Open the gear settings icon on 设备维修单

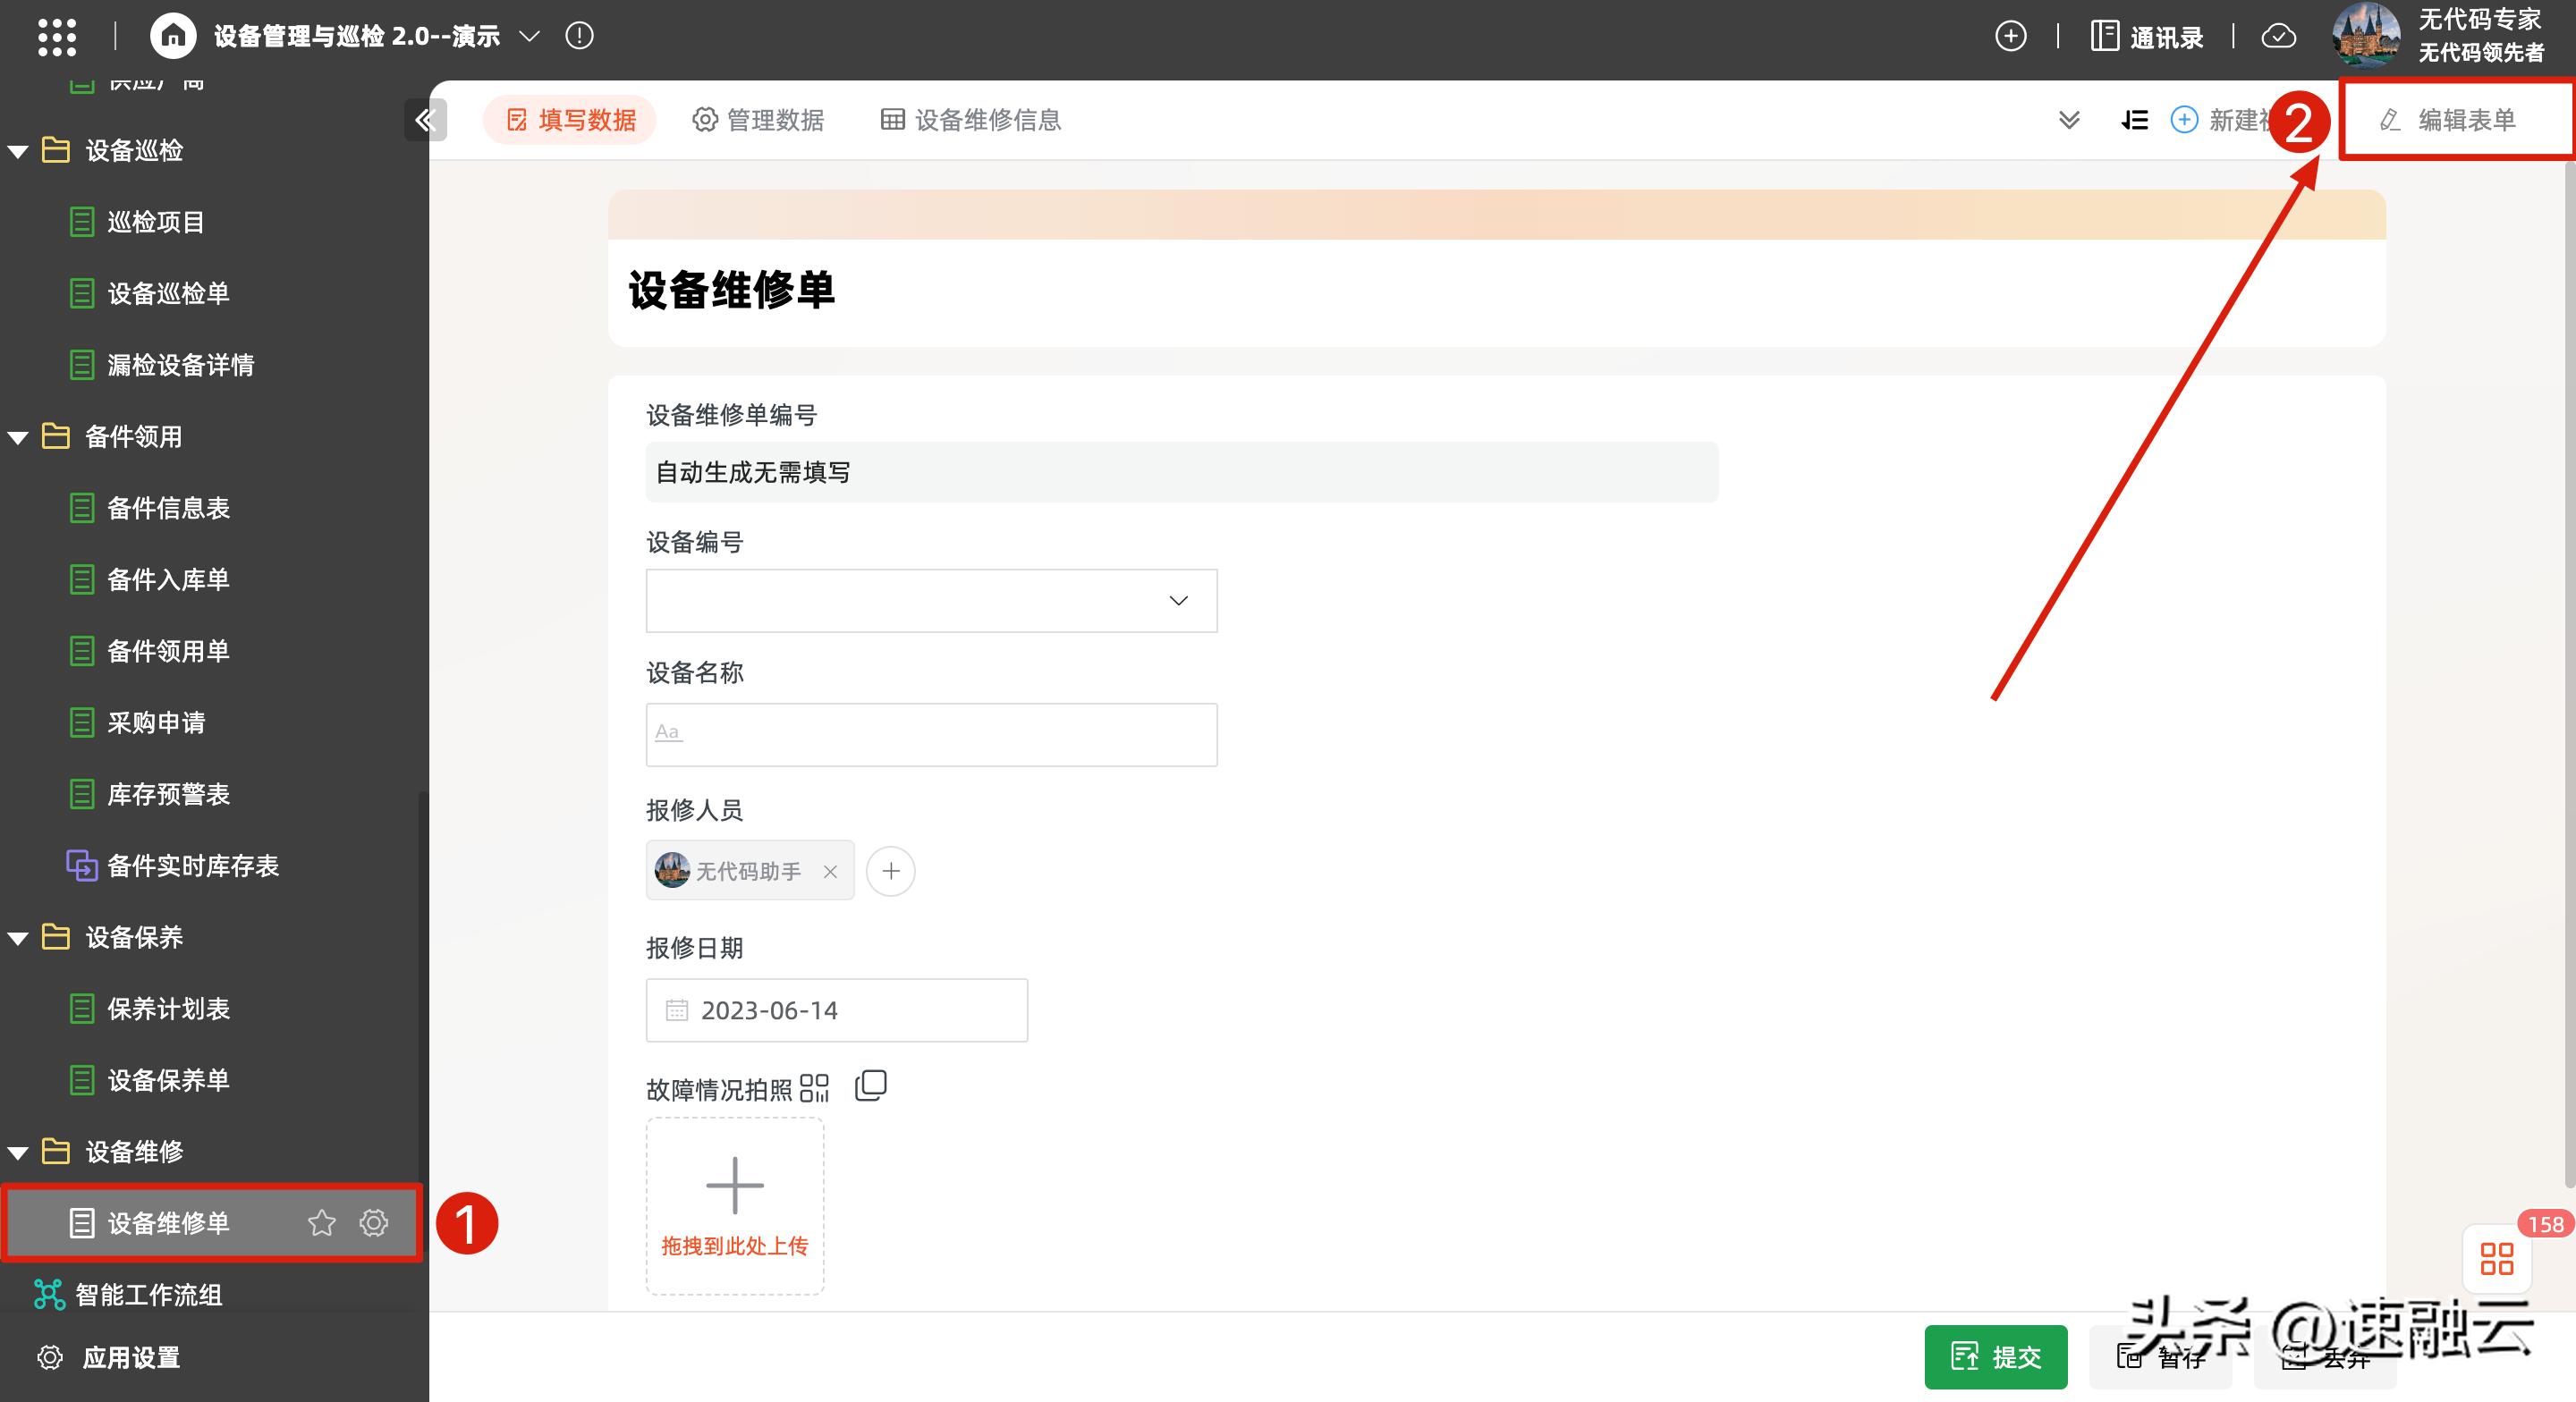[373, 1223]
